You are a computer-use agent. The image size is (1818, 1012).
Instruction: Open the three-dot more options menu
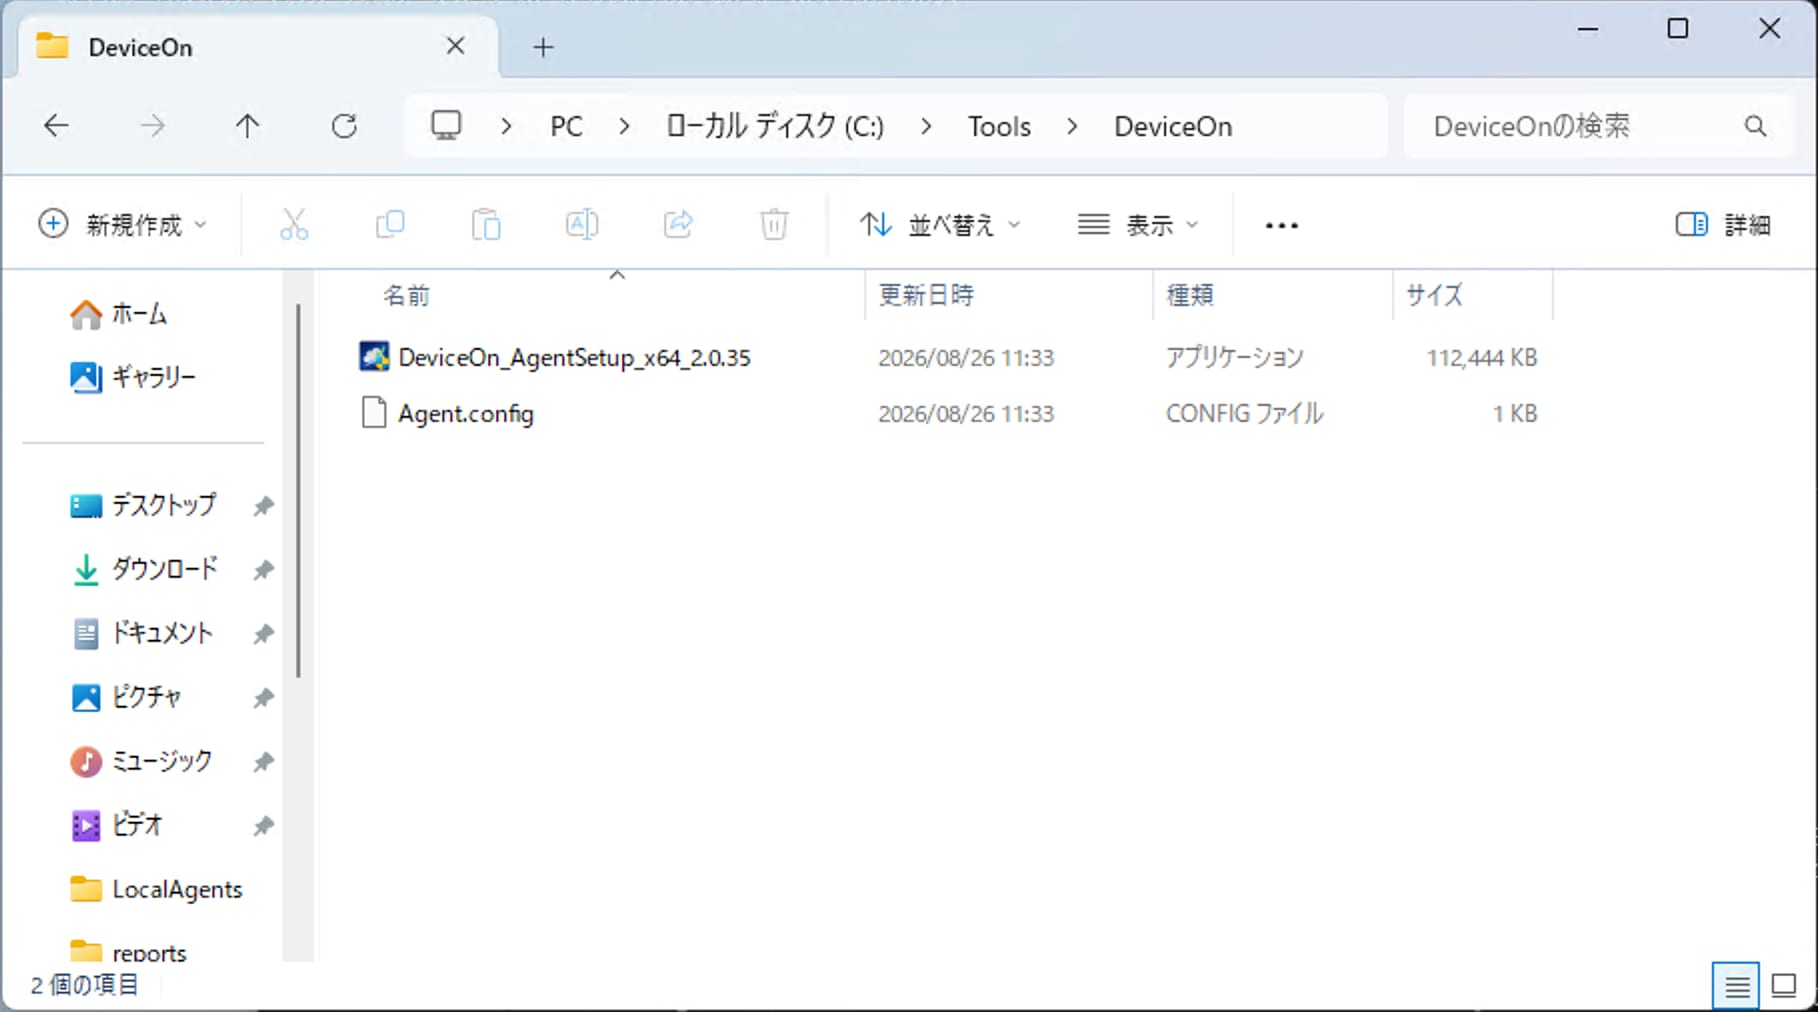point(1282,226)
